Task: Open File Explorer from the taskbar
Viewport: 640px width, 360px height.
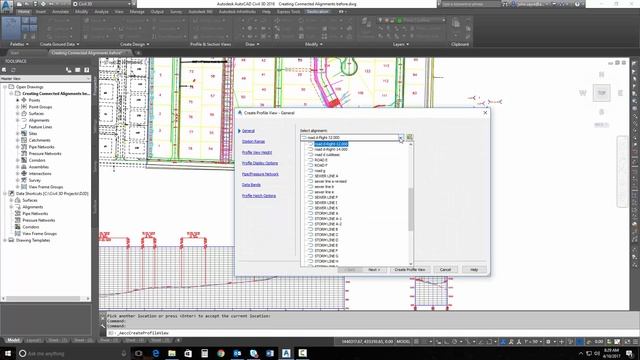Action: (x=172, y=353)
